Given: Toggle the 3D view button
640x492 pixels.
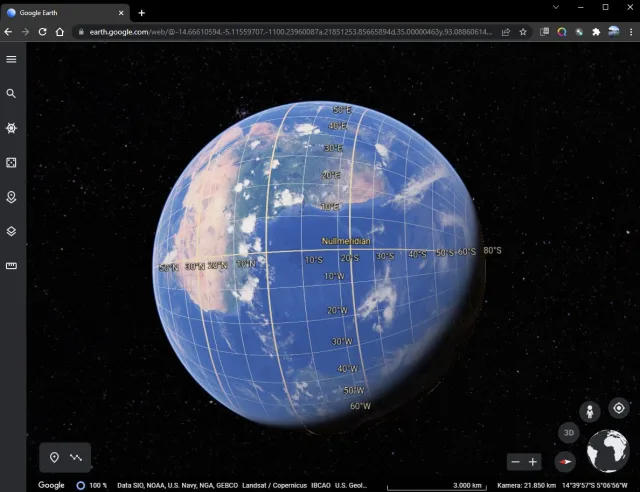Looking at the screenshot, I should pyautogui.click(x=568, y=433).
